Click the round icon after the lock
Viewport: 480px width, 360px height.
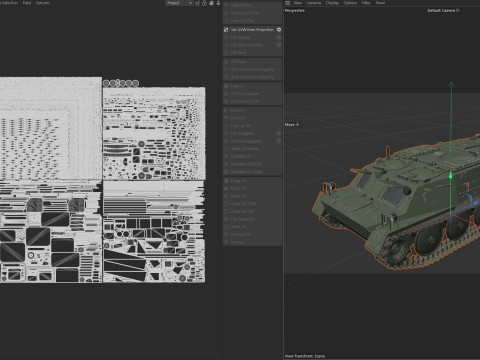pyautogui.click(x=211, y=3)
